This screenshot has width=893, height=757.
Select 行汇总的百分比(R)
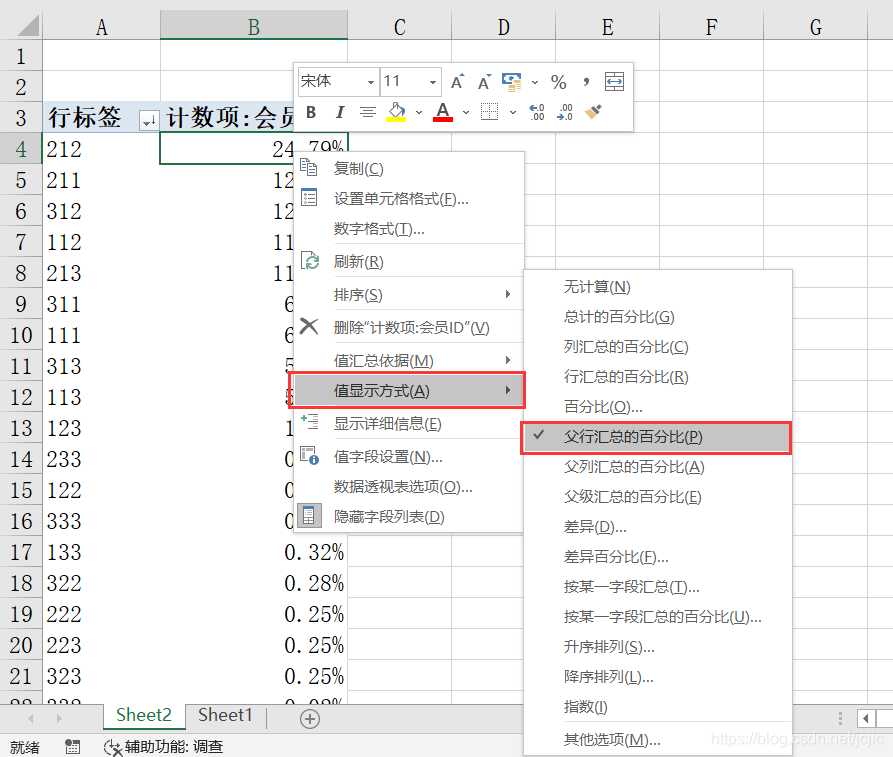(x=657, y=377)
